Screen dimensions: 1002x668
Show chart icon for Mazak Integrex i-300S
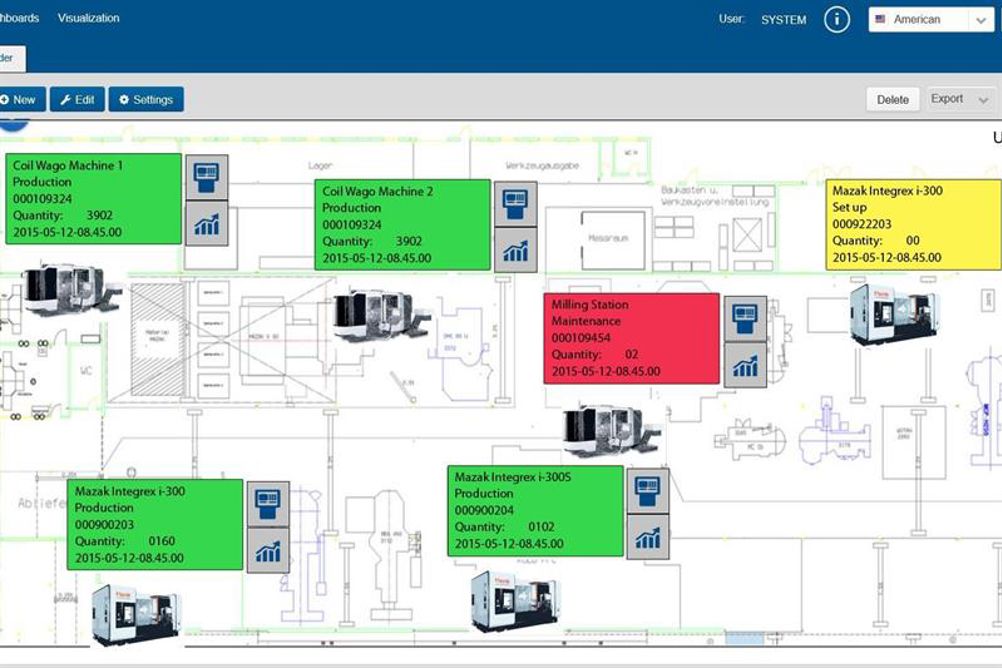coord(647,537)
